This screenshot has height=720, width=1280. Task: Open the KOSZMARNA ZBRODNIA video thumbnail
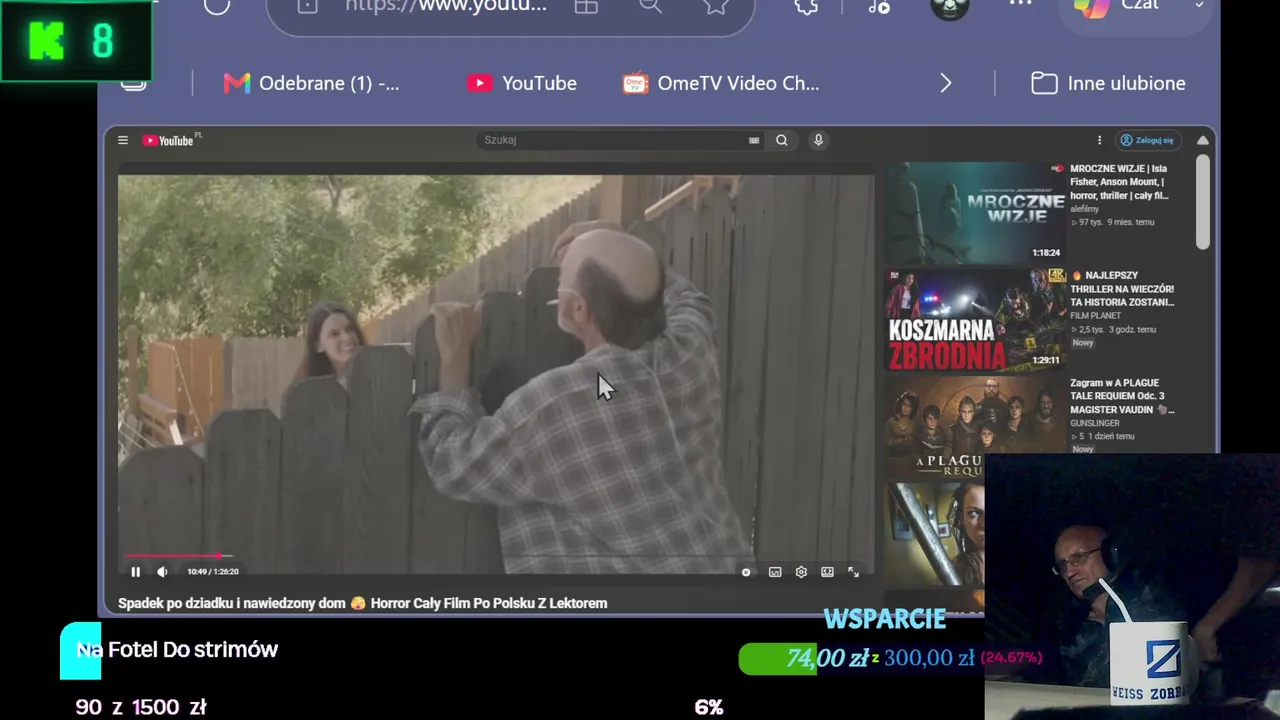(975, 319)
